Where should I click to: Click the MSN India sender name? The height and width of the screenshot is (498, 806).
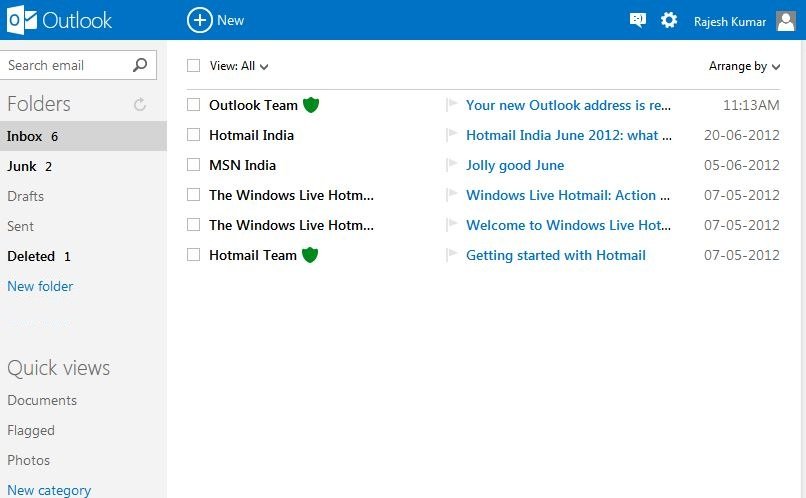243,165
